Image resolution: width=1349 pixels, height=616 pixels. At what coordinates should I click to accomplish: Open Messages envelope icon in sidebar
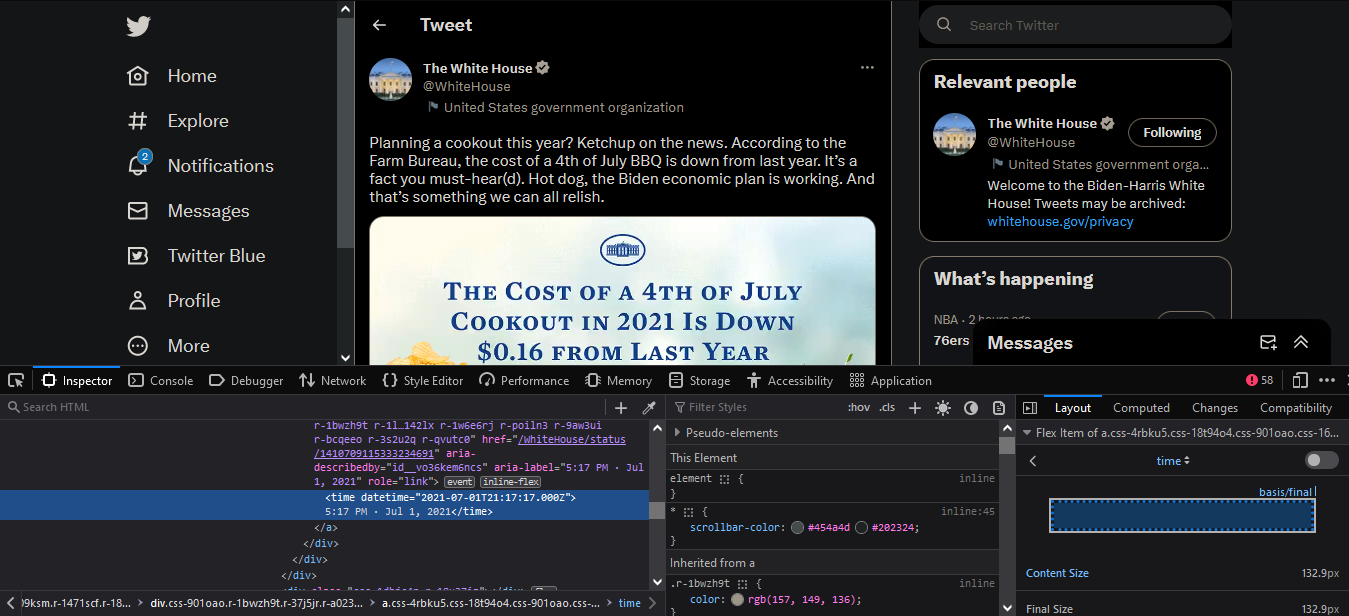[x=138, y=211]
